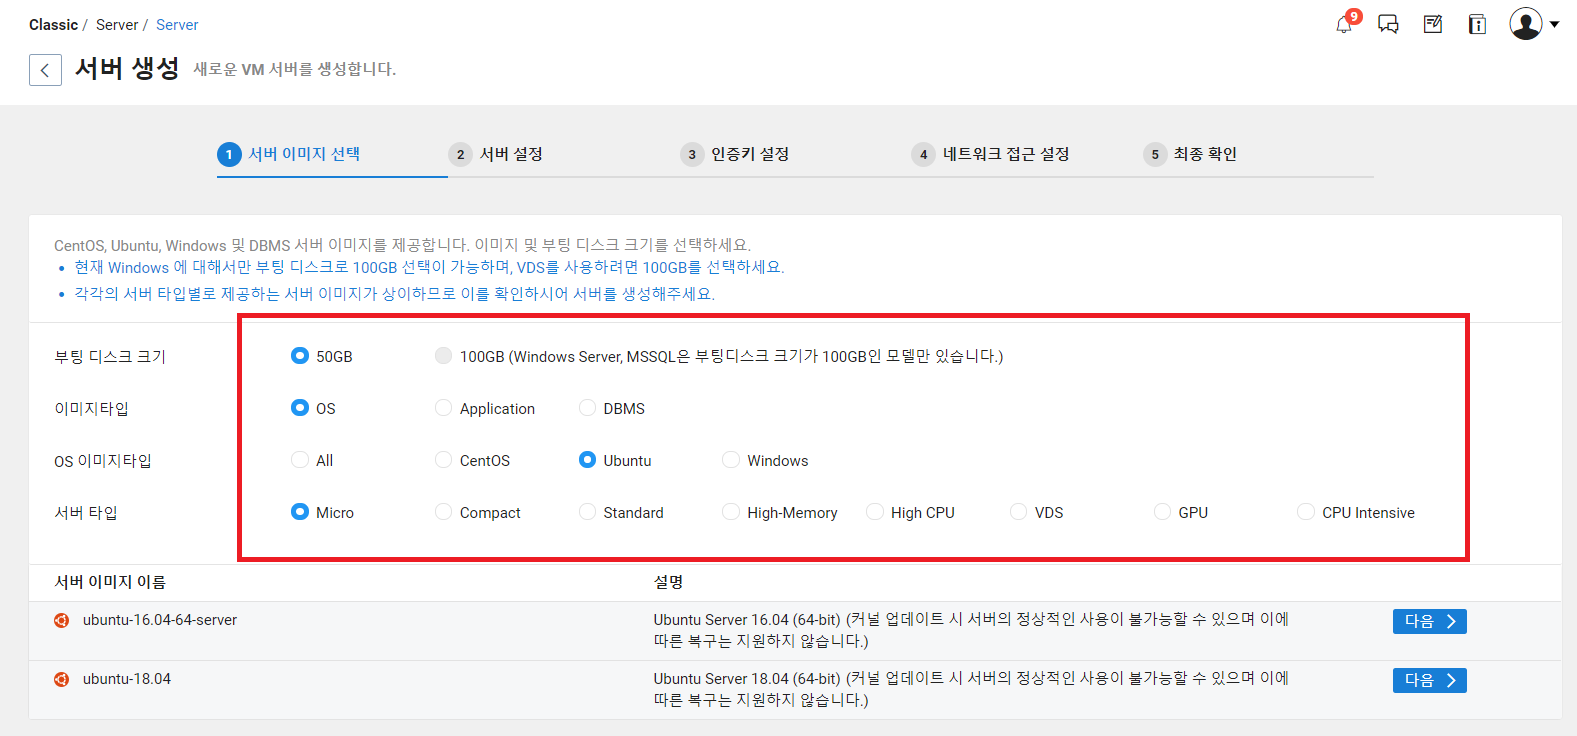Pick the Micro server type
The height and width of the screenshot is (736, 1577).
299,512
